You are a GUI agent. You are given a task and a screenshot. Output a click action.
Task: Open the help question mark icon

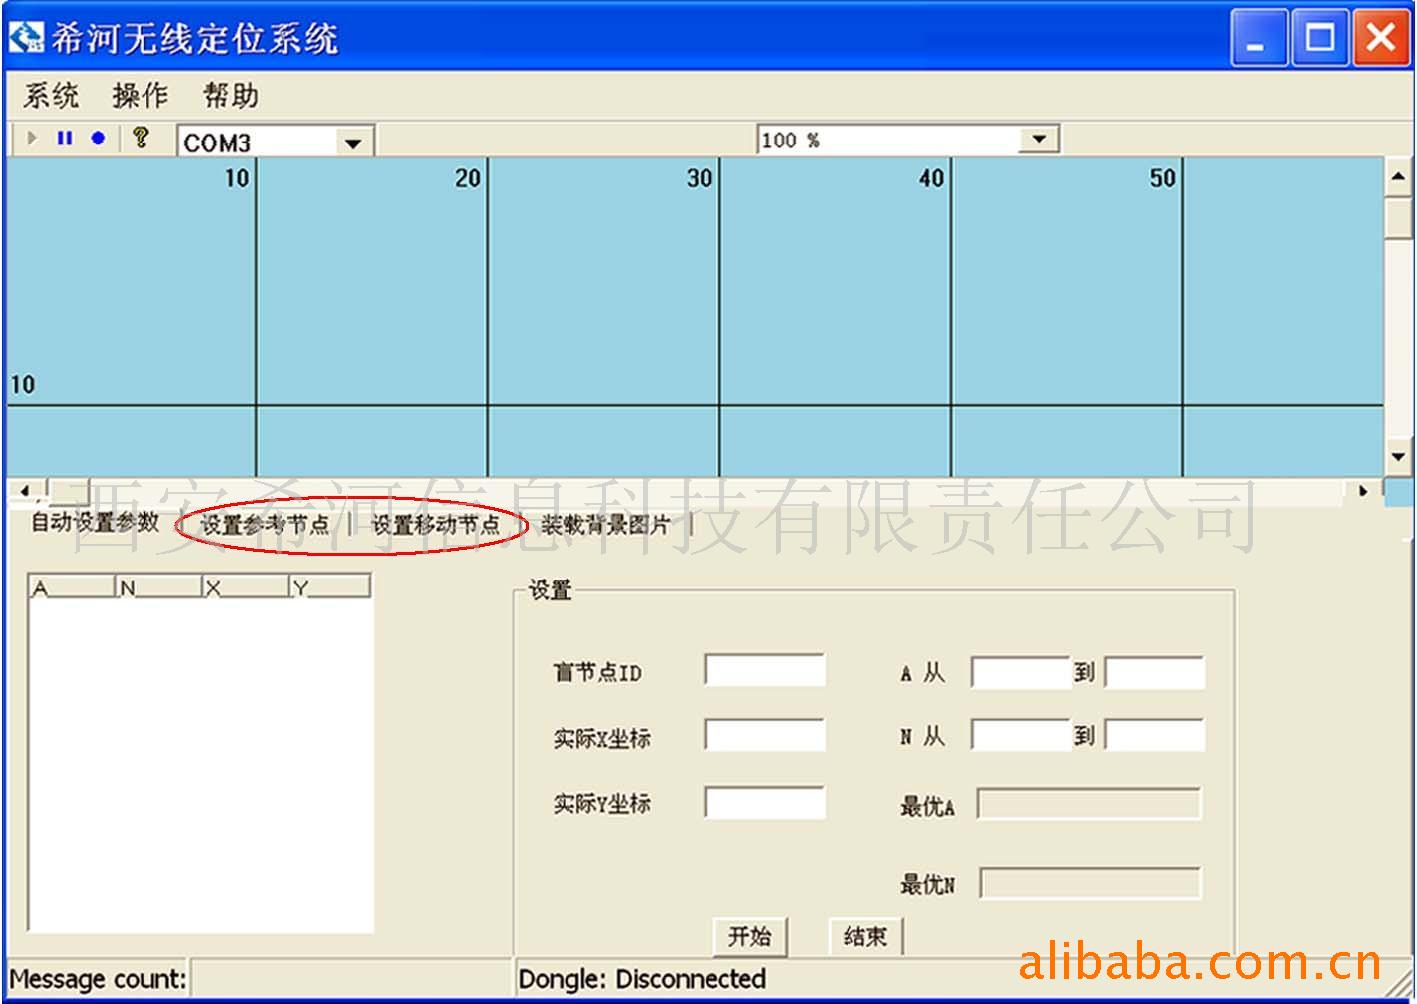click(141, 138)
